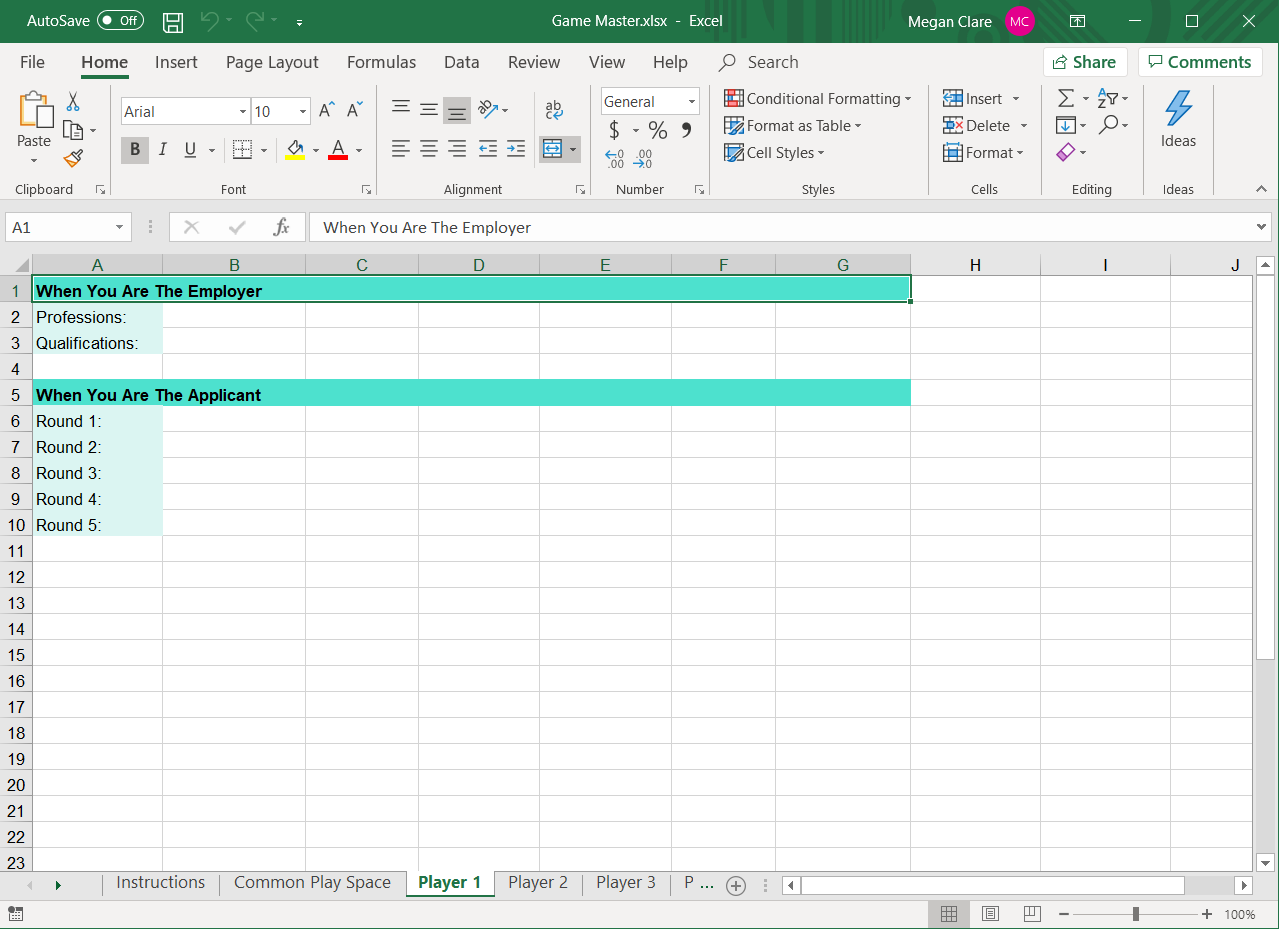
Task: Click the Insert Function fx icon
Action: (281, 227)
